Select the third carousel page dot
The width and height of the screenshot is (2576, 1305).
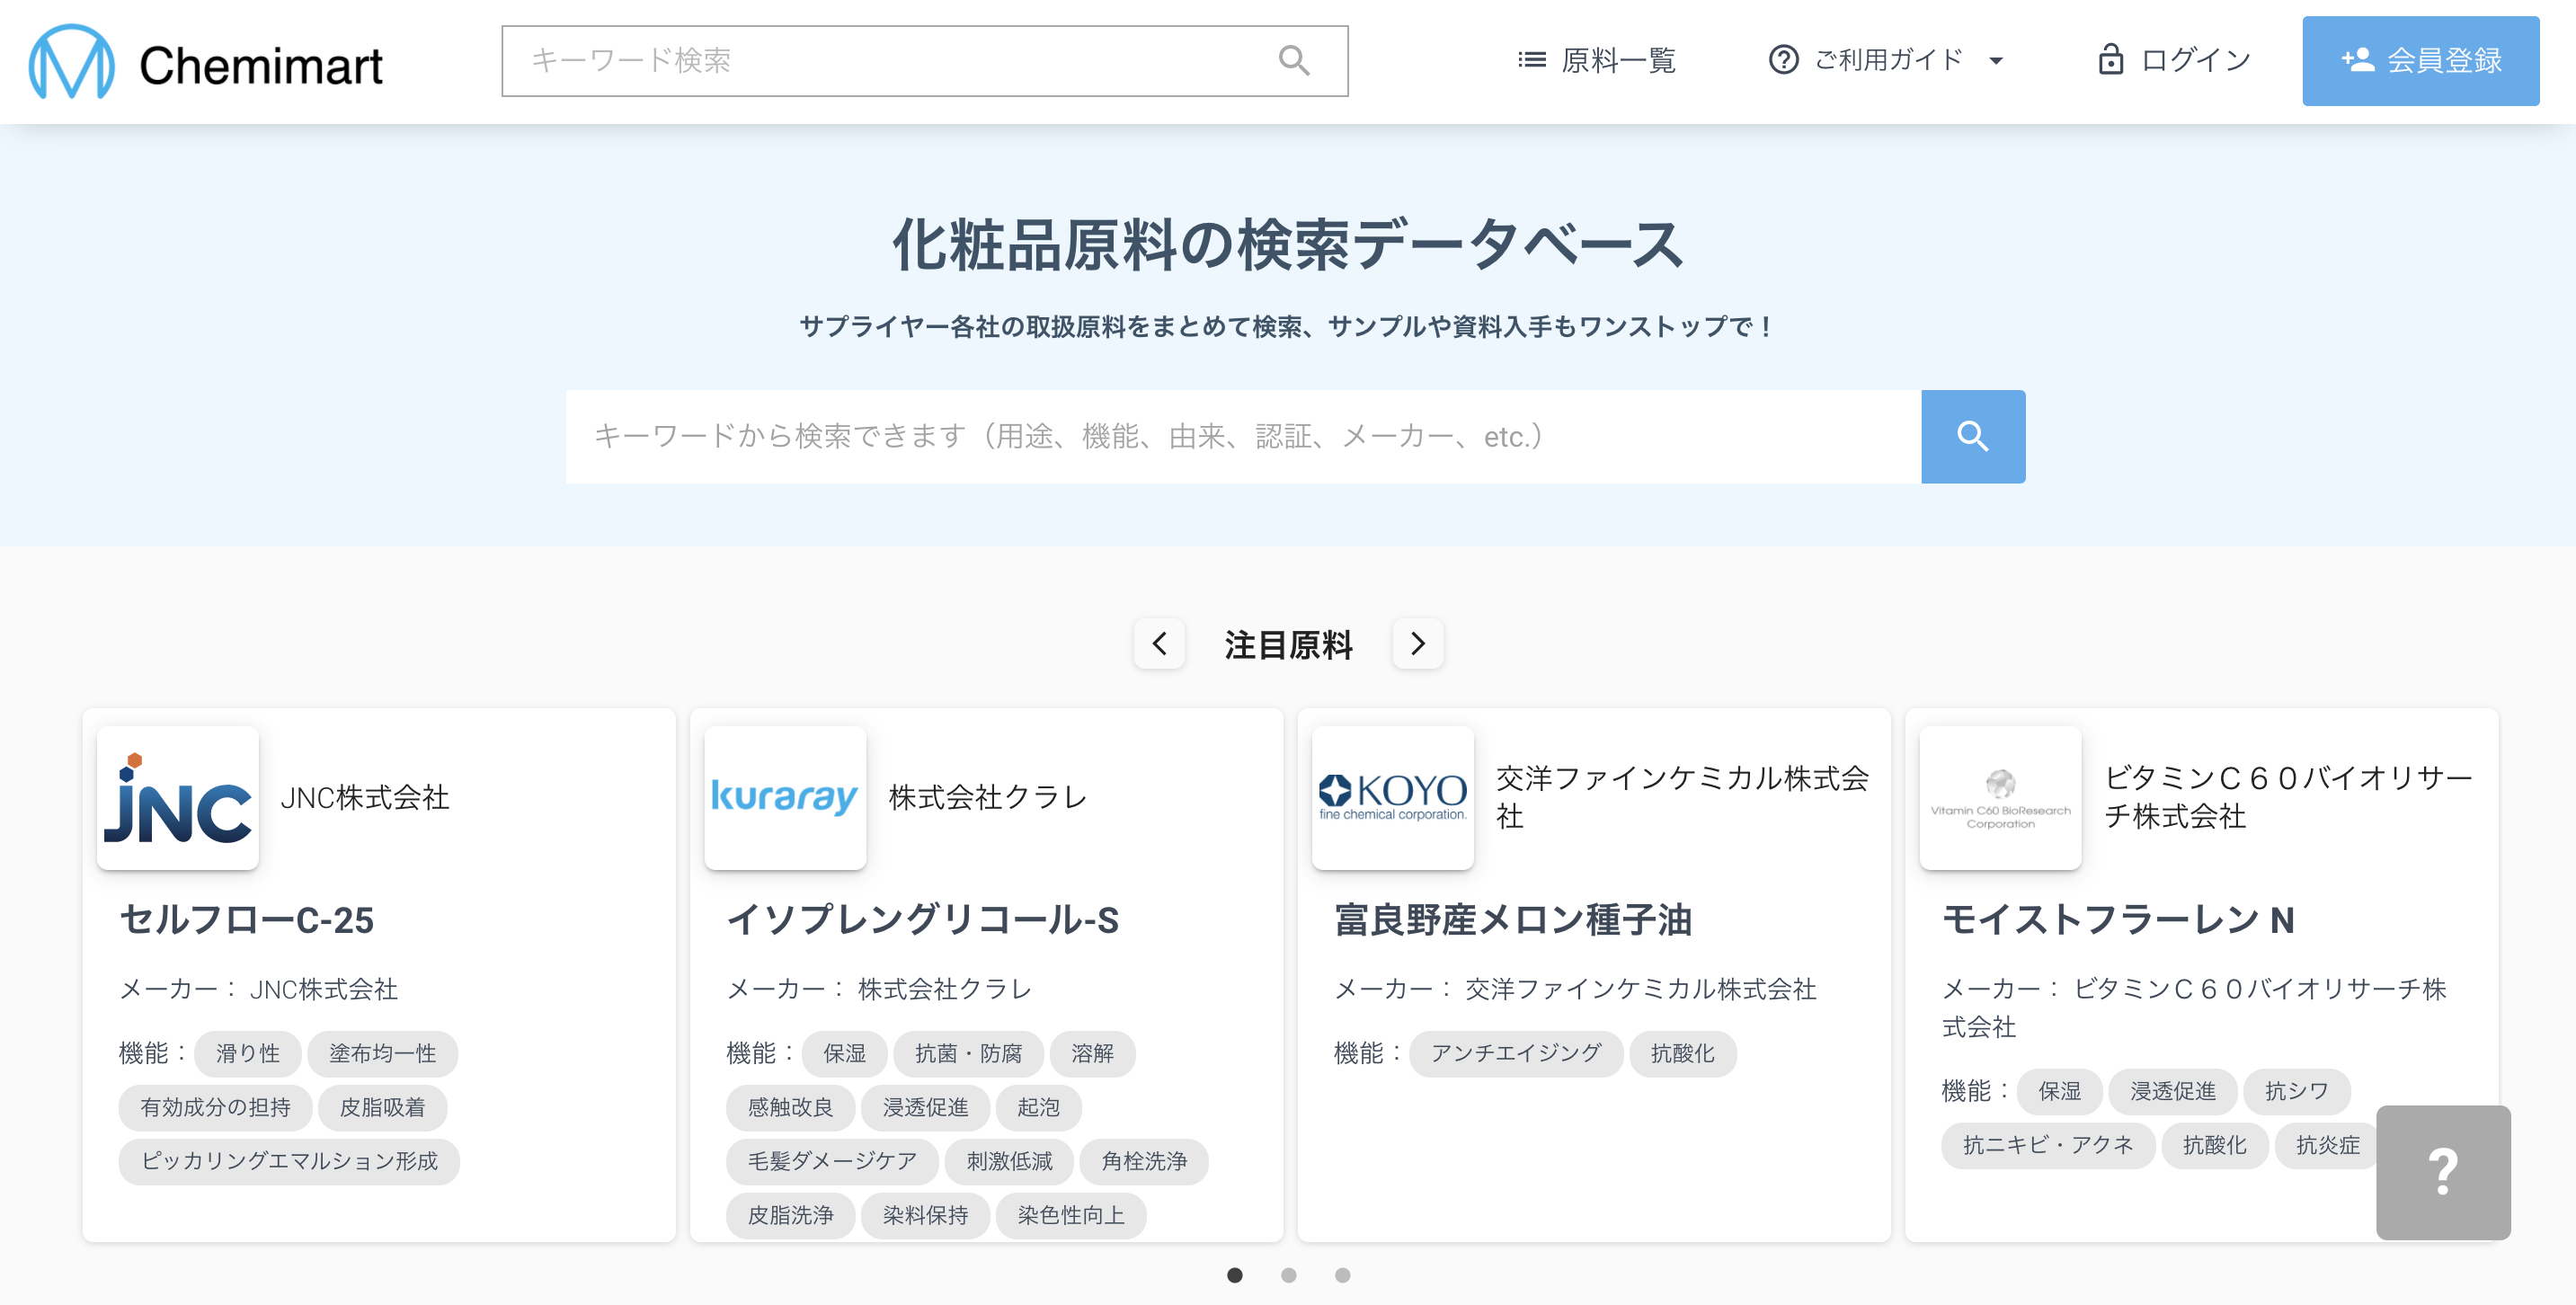pyautogui.click(x=1343, y=1275)
